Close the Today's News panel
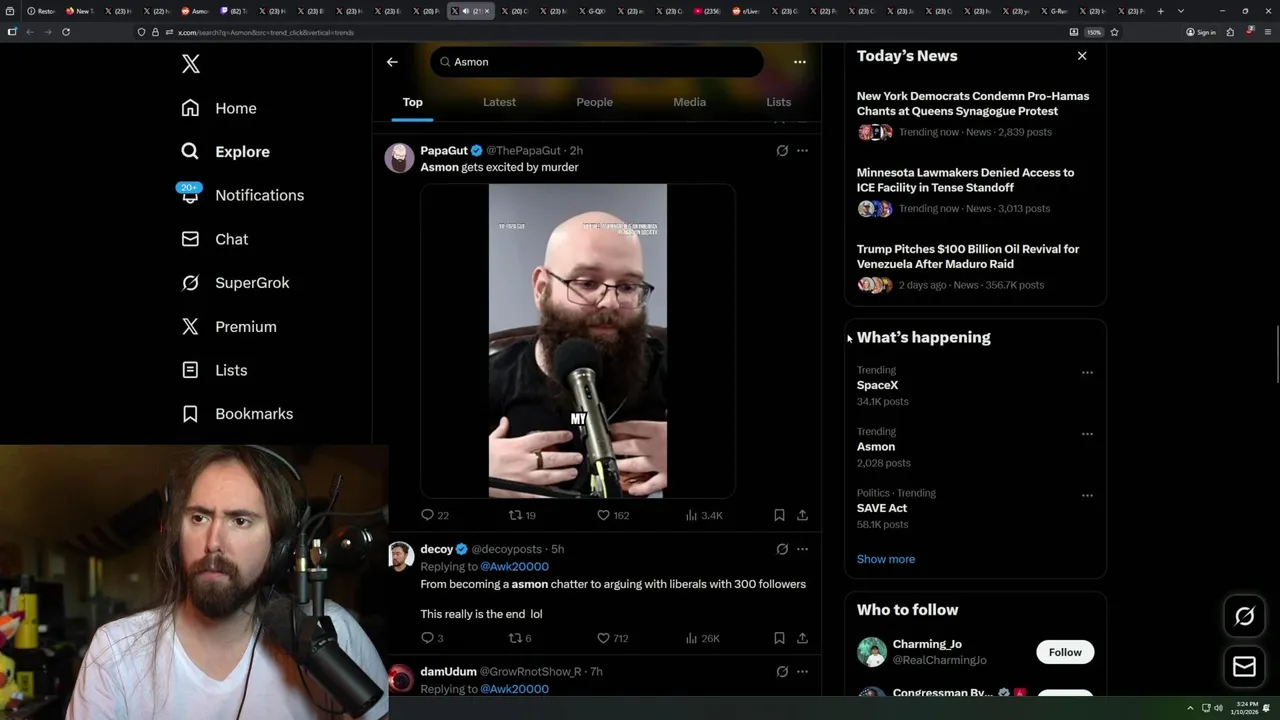The width and height of the screenshot is (1280, 720). click(1082, 56)
